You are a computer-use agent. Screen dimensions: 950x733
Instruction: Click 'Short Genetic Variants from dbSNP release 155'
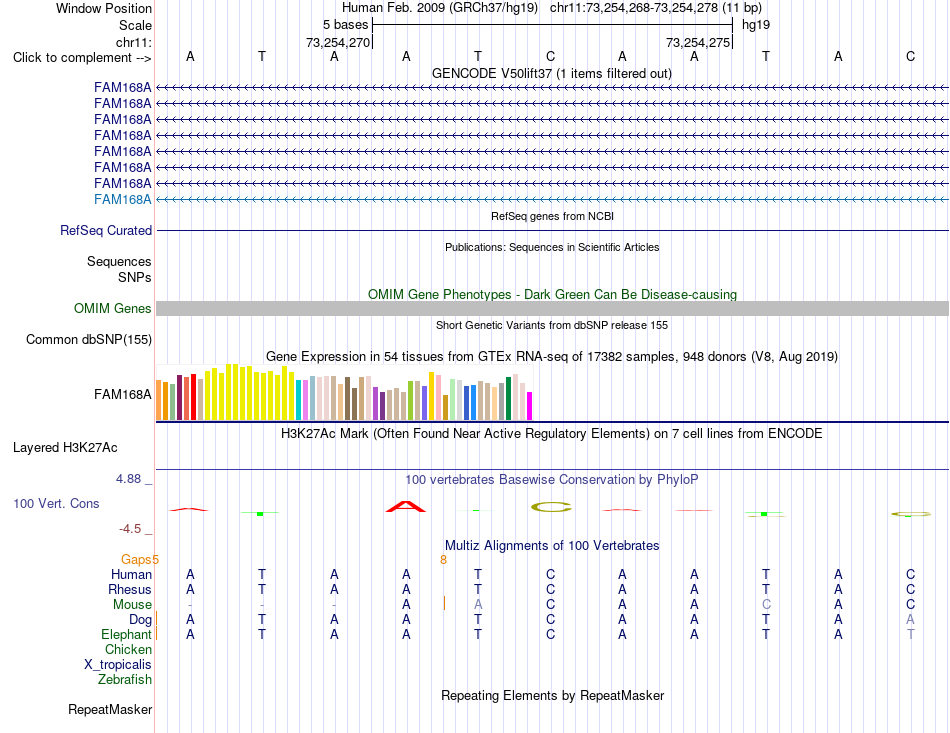(552, 325)
